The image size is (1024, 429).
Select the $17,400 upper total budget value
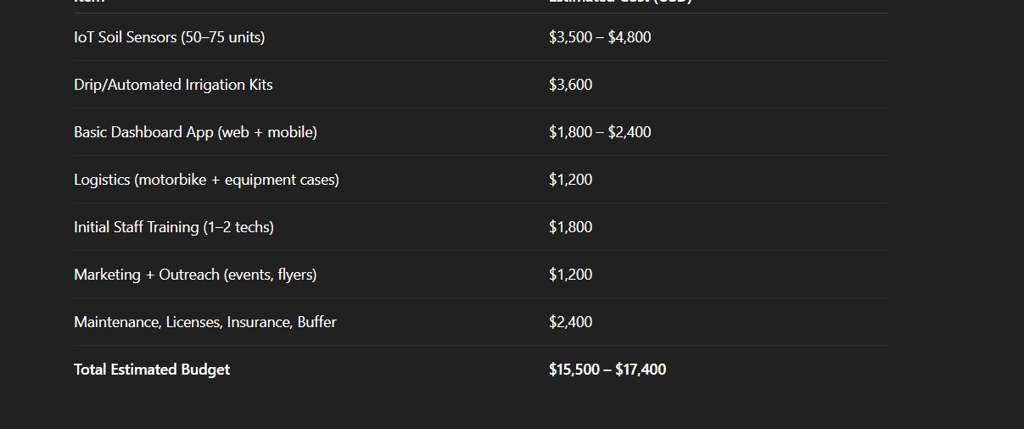coord(641,370)
